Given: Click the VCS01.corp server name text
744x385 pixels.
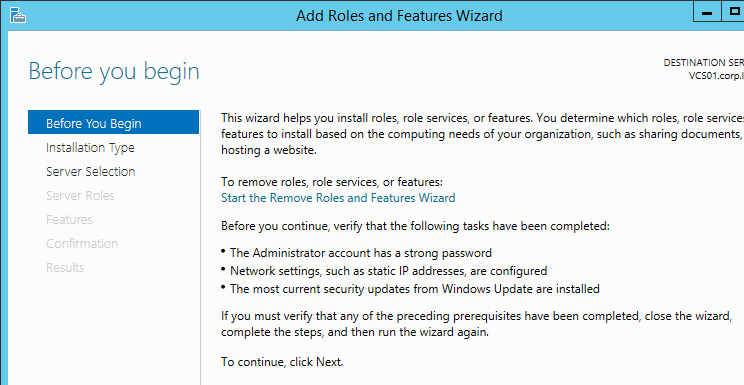Looking at the screenshot, I should click(x=716, y=75).
